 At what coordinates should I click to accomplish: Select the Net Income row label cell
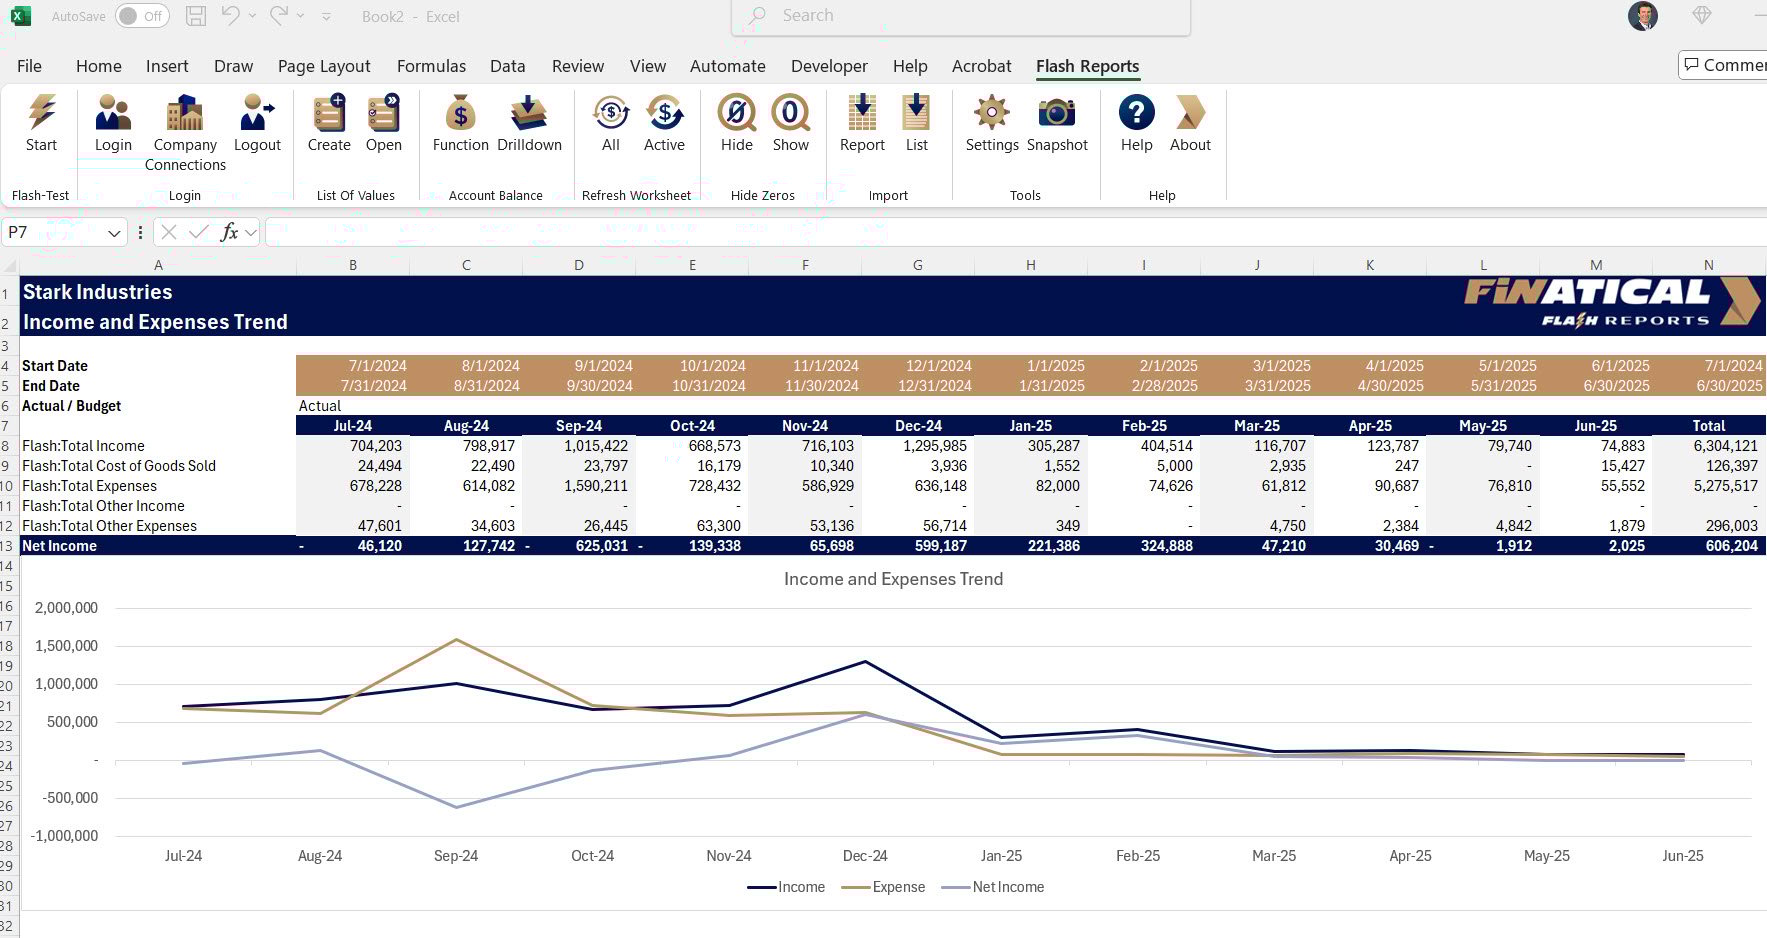coord(158,546)
